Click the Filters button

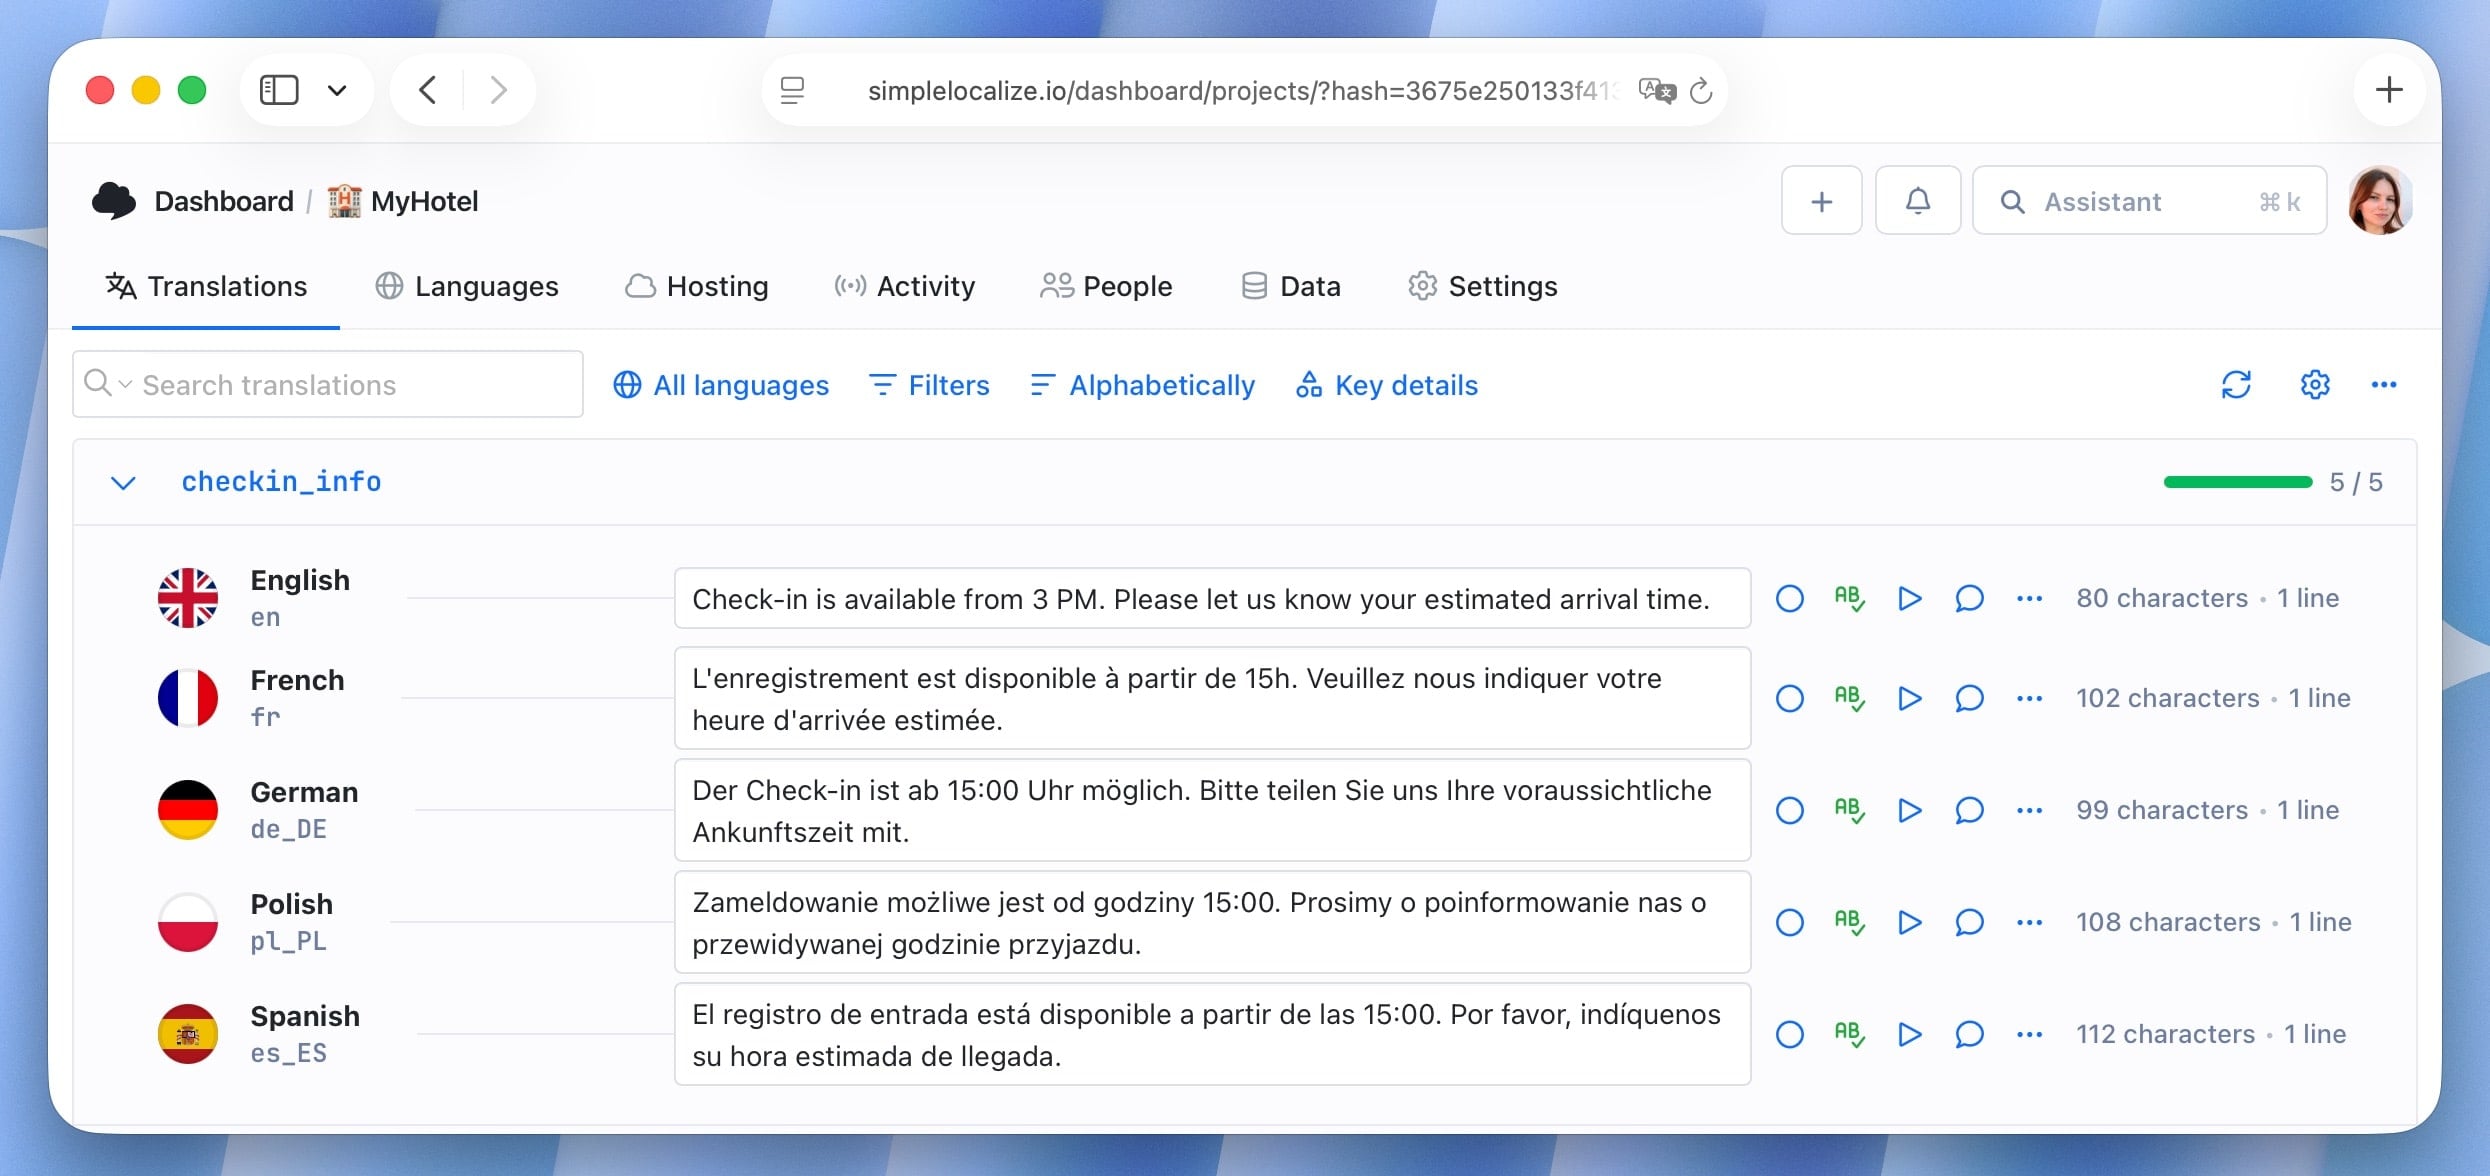(929, 385)
